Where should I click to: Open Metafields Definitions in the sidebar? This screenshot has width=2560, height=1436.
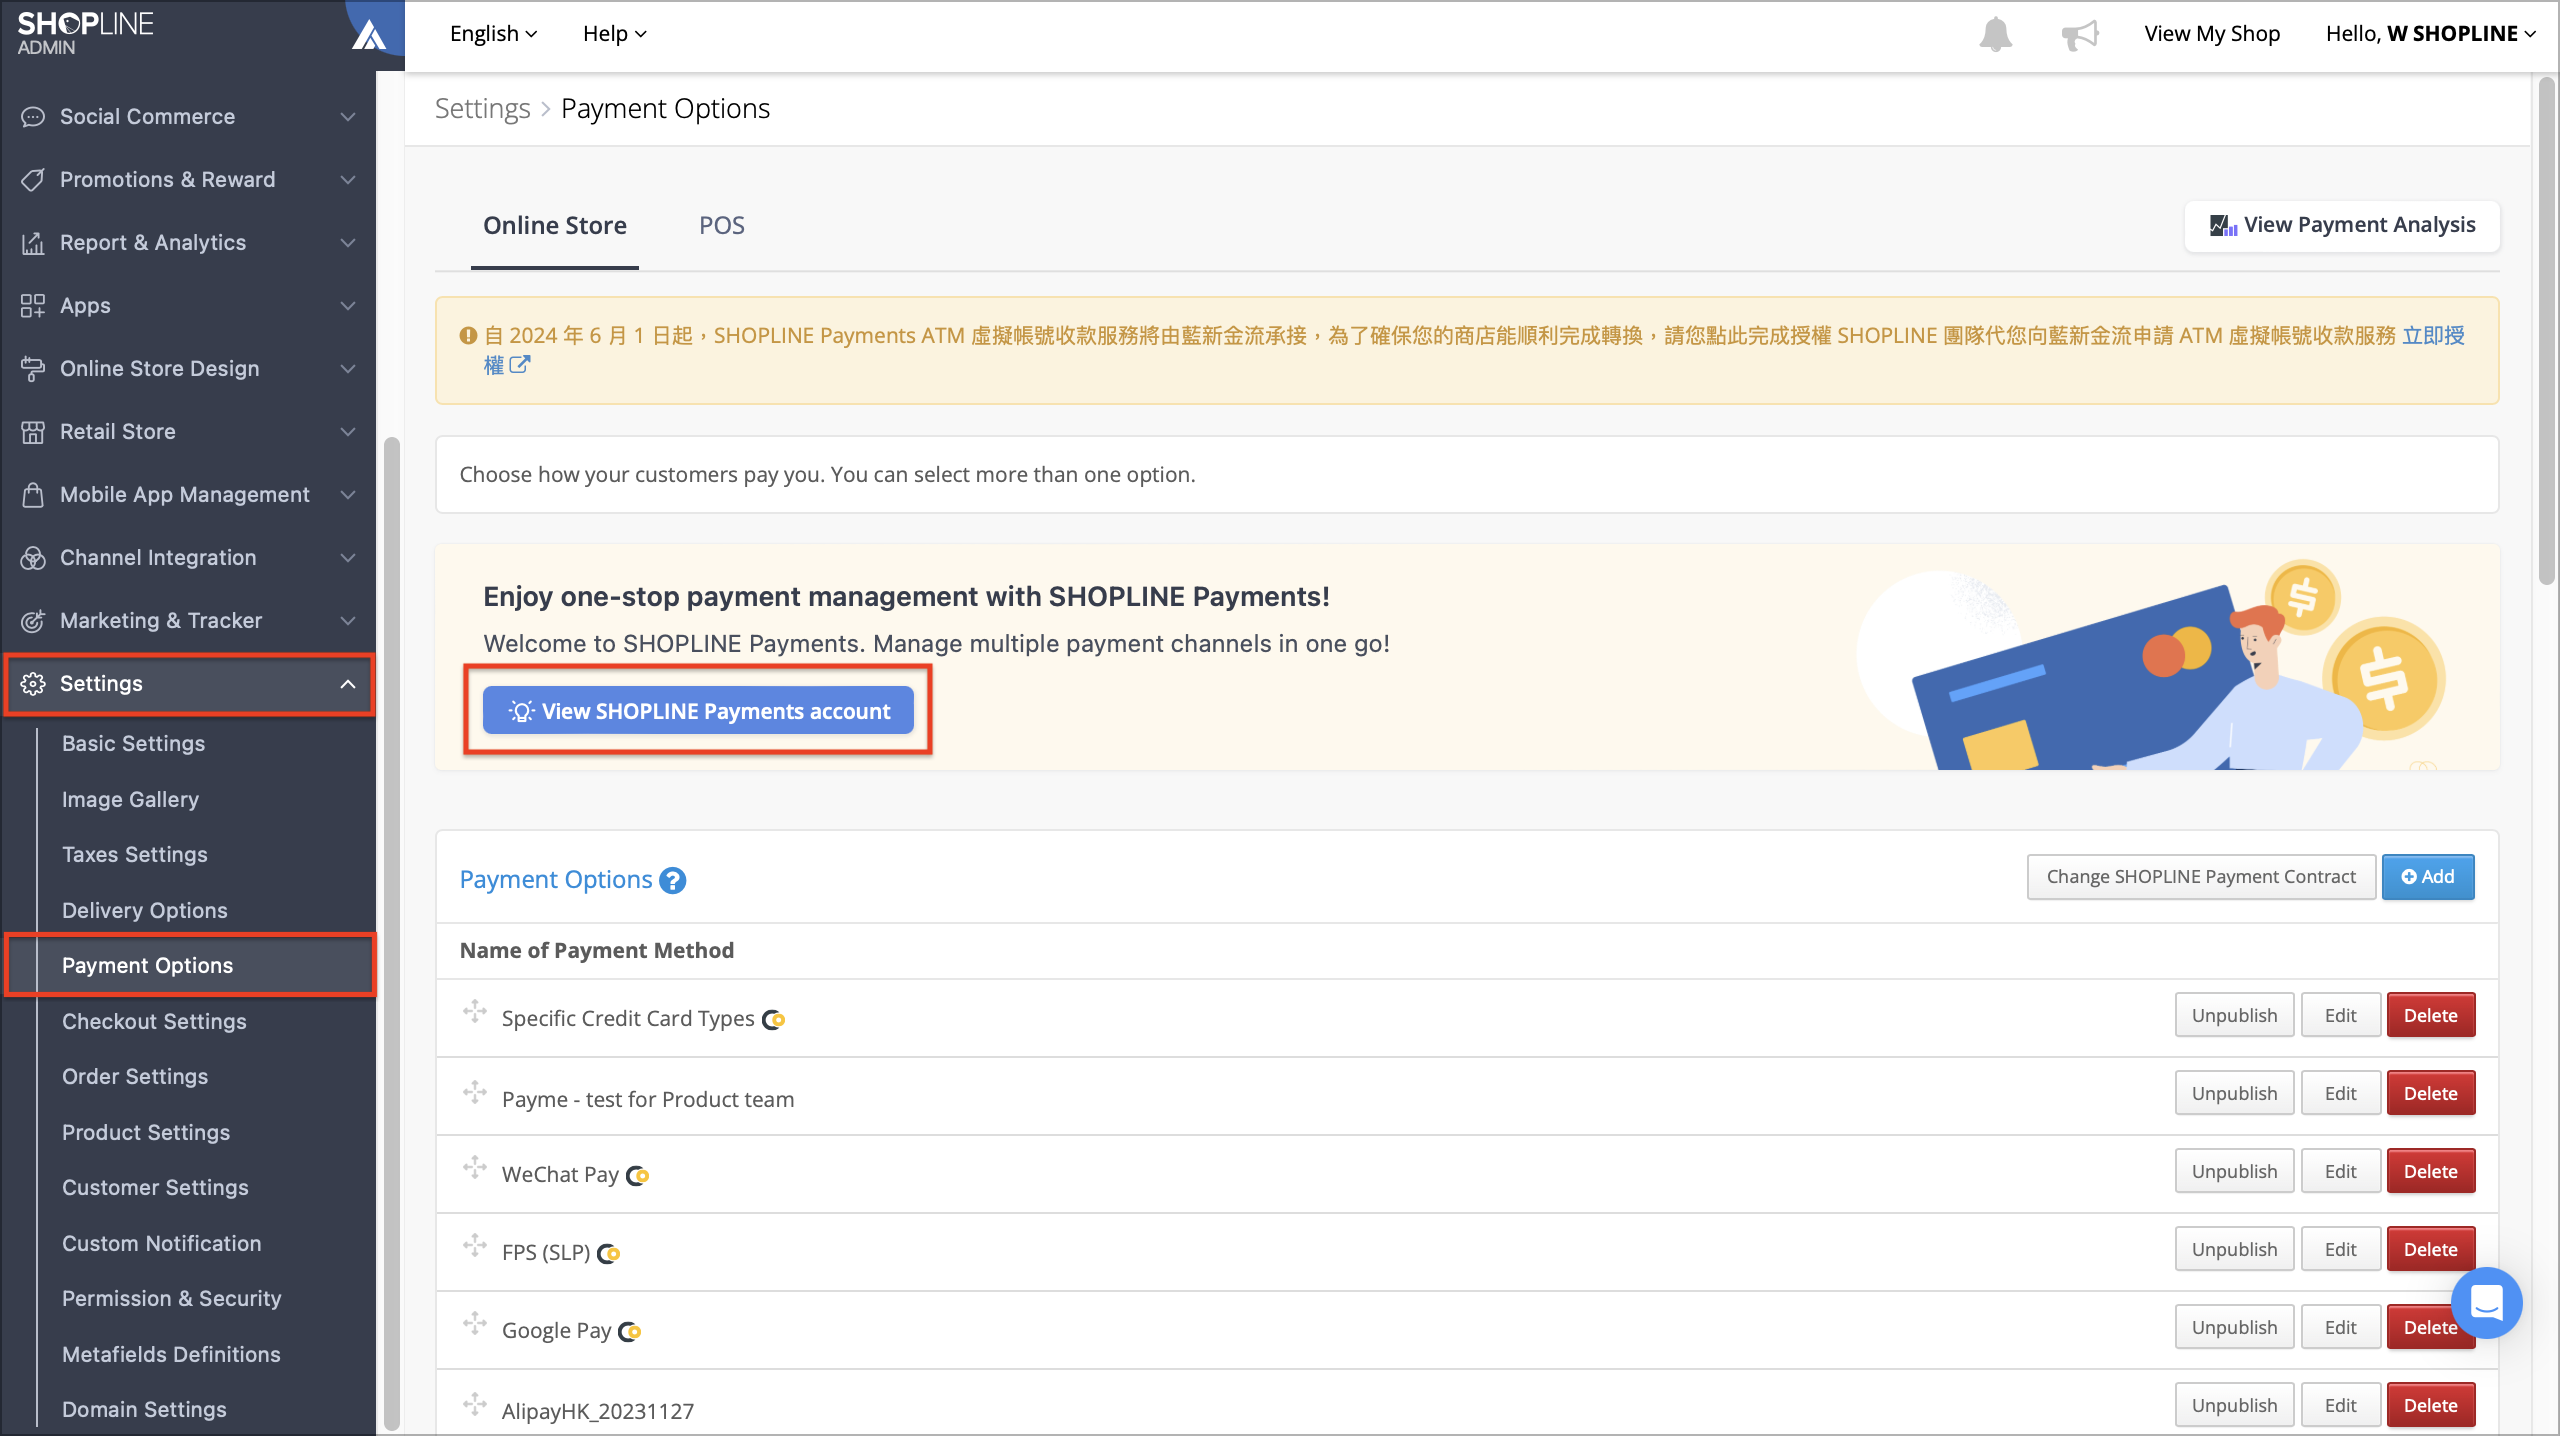click(x=171, y=1355)
